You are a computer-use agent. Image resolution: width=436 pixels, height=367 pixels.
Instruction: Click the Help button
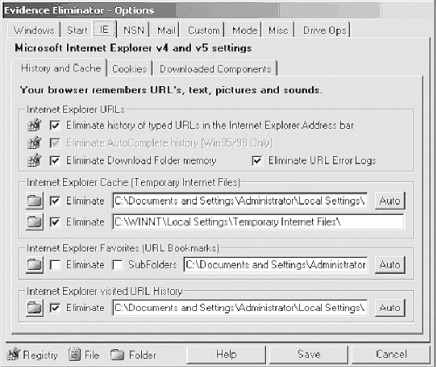point(226,354)
